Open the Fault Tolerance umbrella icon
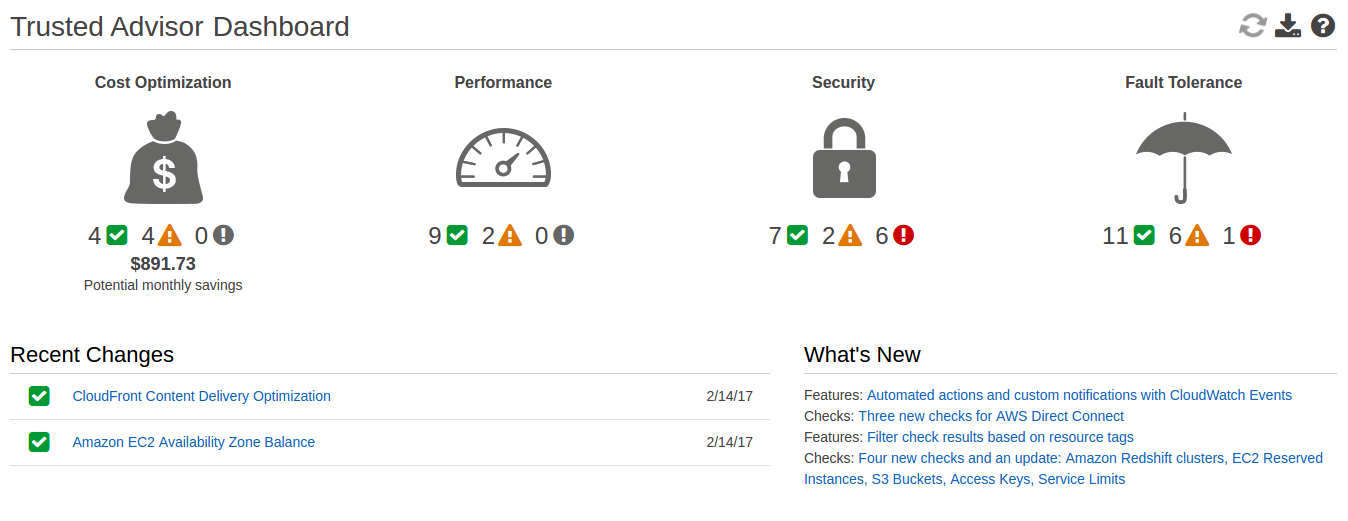Screen dimensions: 1348x521 point(1184,158)
